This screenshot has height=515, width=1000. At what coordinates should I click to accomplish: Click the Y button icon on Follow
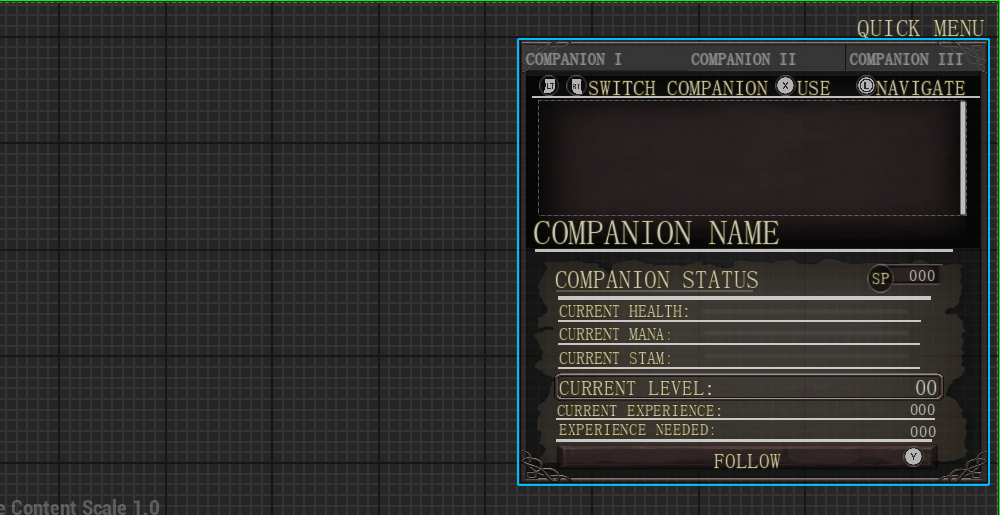tap(913, 456)
